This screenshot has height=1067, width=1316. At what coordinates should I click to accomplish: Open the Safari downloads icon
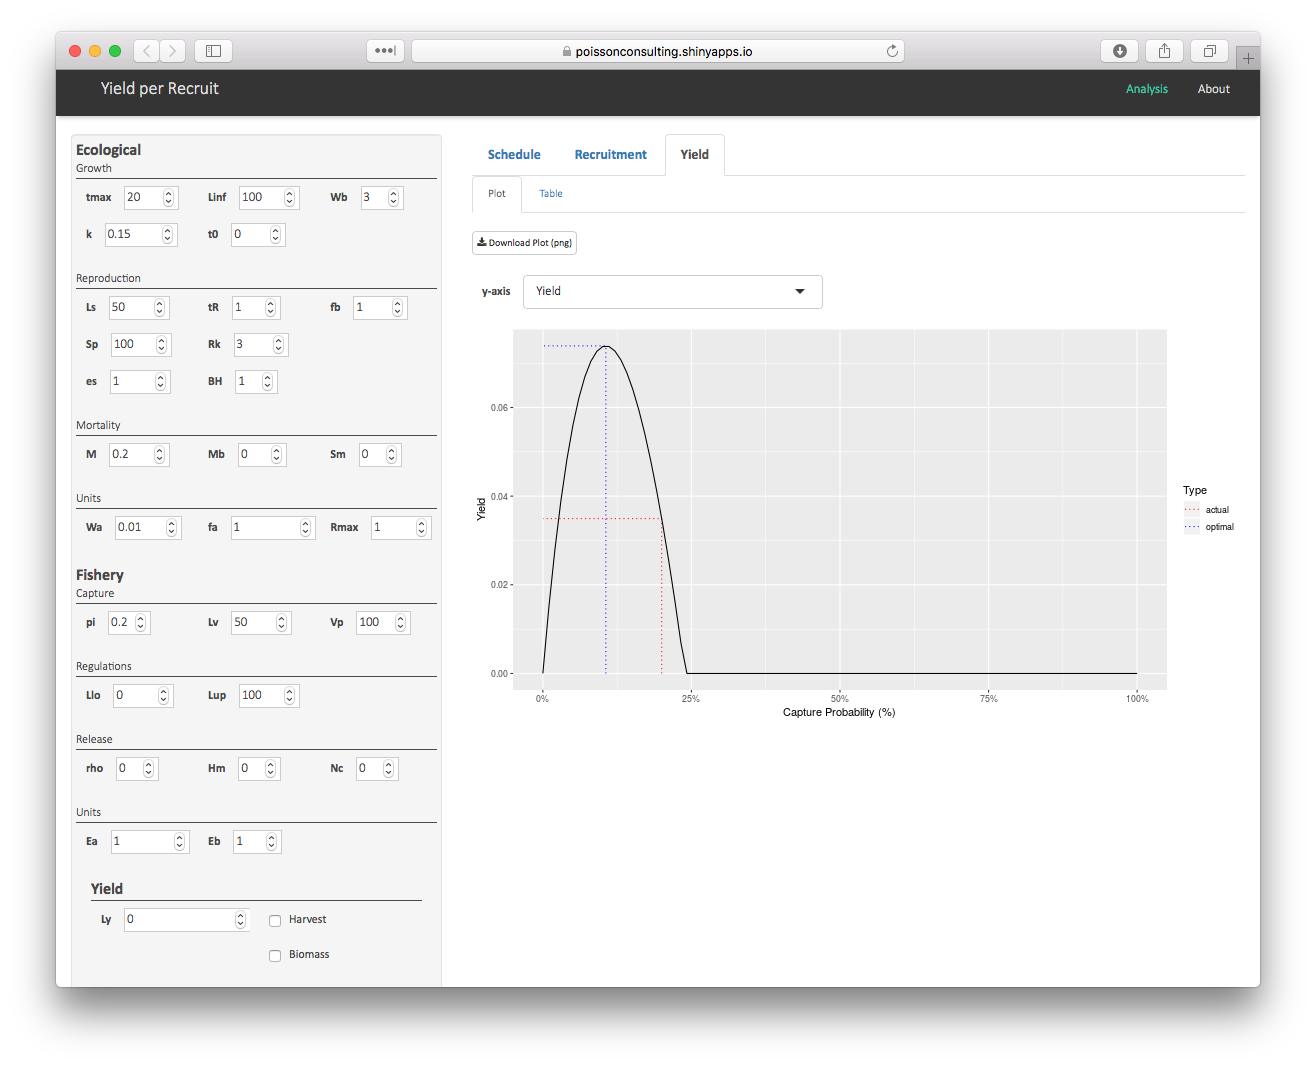click(1119, 51)
